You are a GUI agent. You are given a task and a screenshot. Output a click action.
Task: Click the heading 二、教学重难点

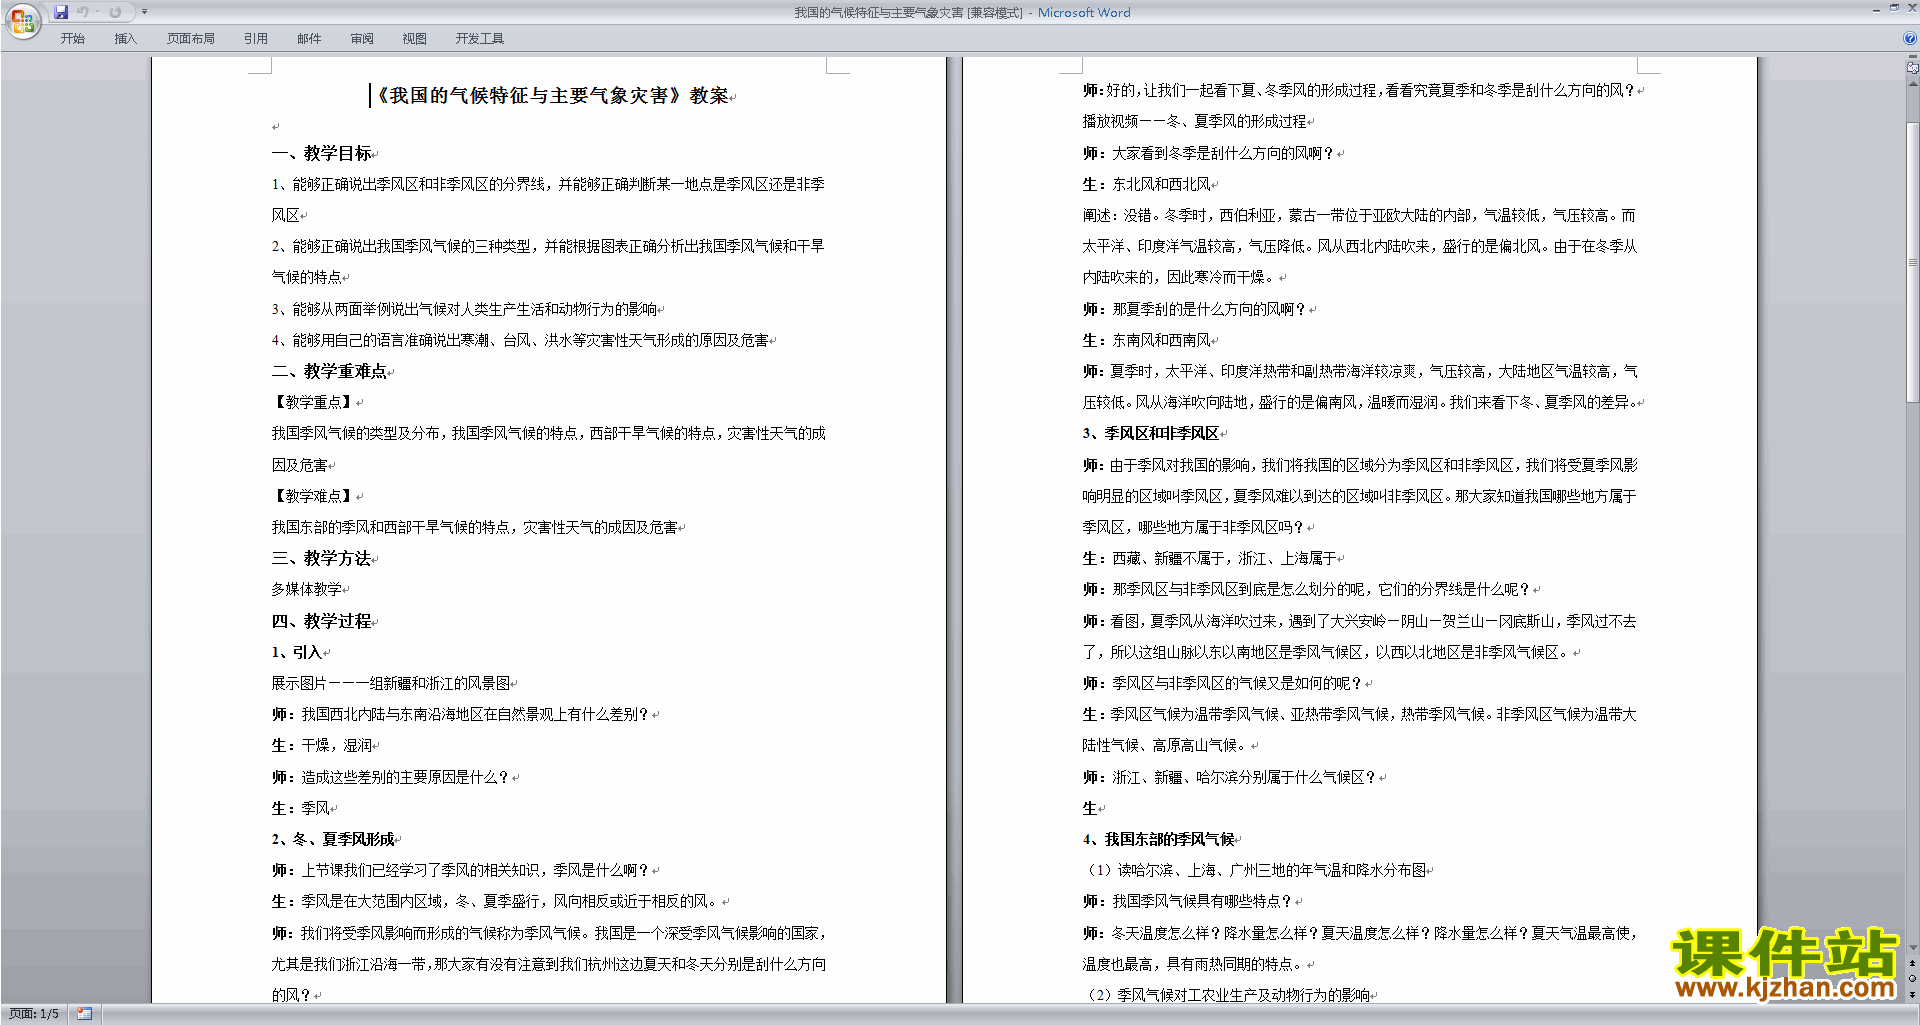tap(329, 371)
